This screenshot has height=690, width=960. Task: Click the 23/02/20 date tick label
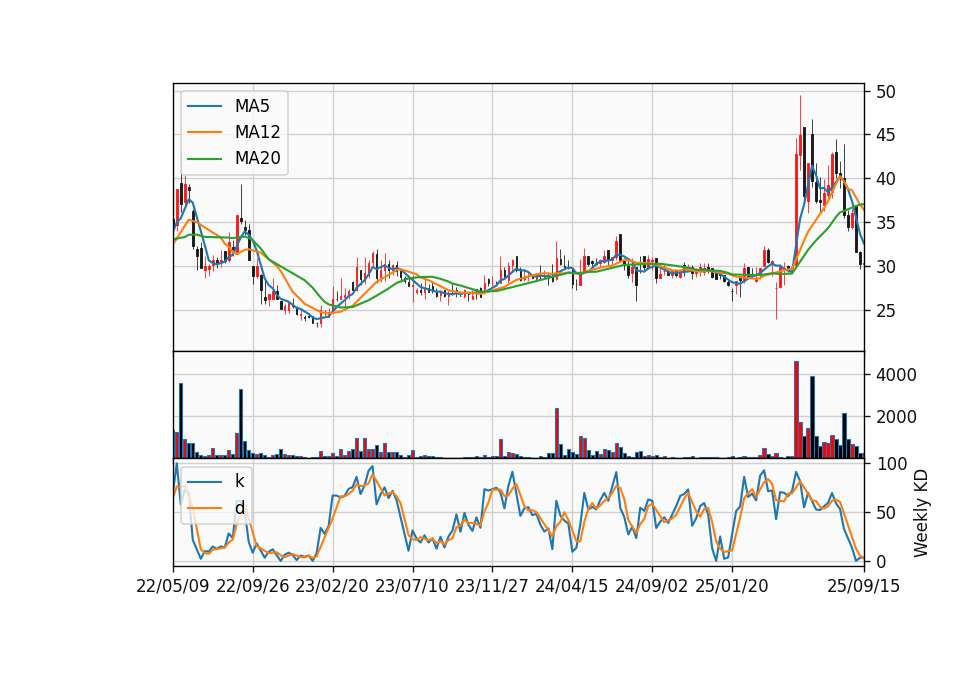pos(332,586)
